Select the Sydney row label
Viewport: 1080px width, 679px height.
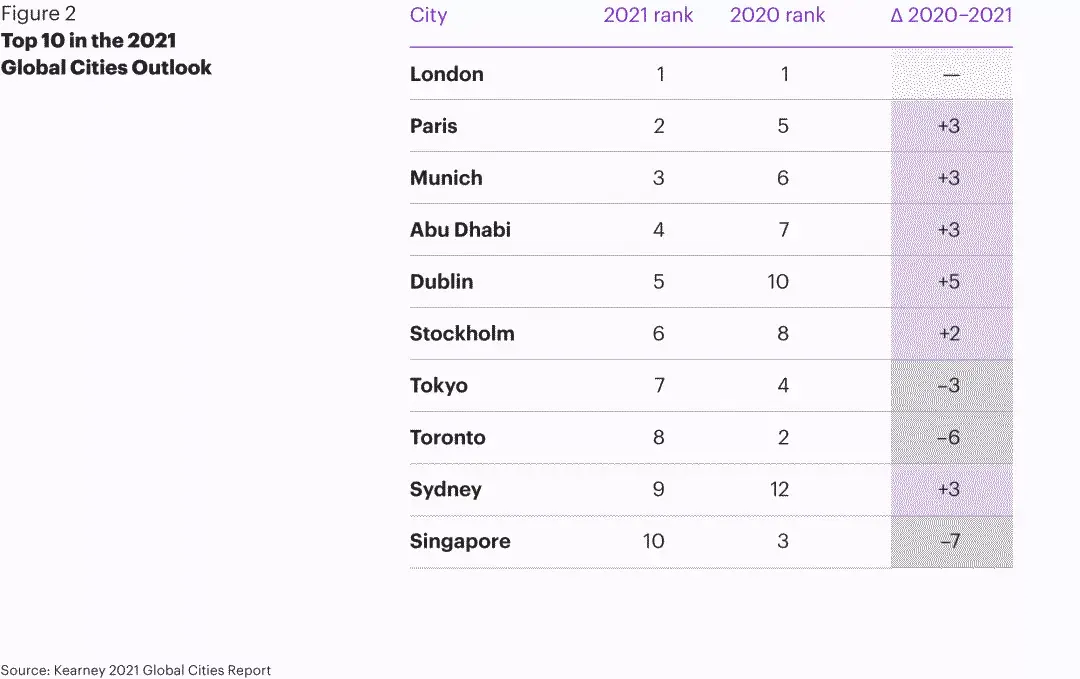click(x=446, y=490)
